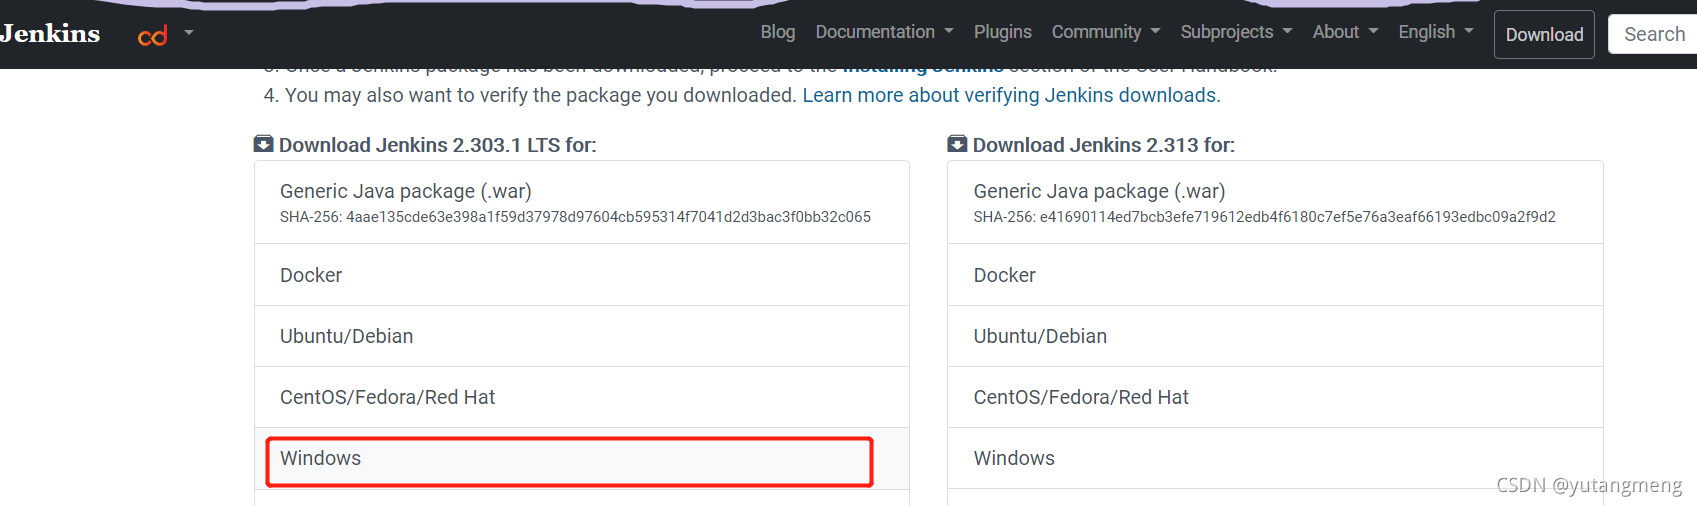The image size is (1697, 506).
Task: Expand the Community menu
Action: click(1106, 32)
